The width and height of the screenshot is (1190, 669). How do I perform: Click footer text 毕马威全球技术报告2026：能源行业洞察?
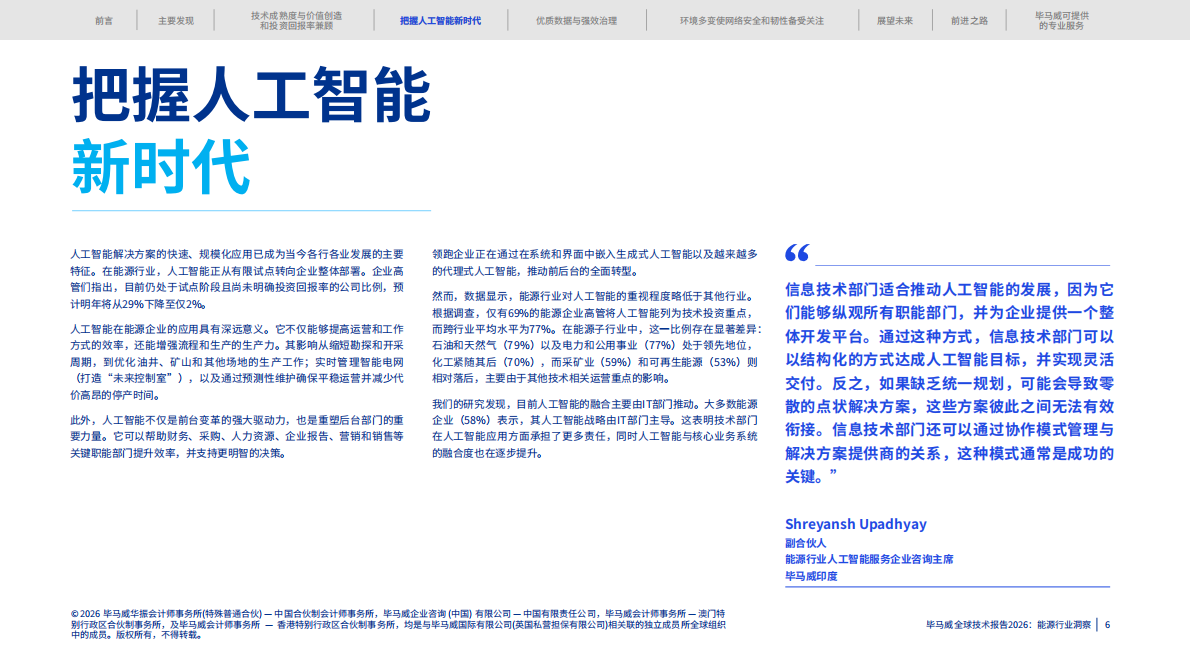1008,625
